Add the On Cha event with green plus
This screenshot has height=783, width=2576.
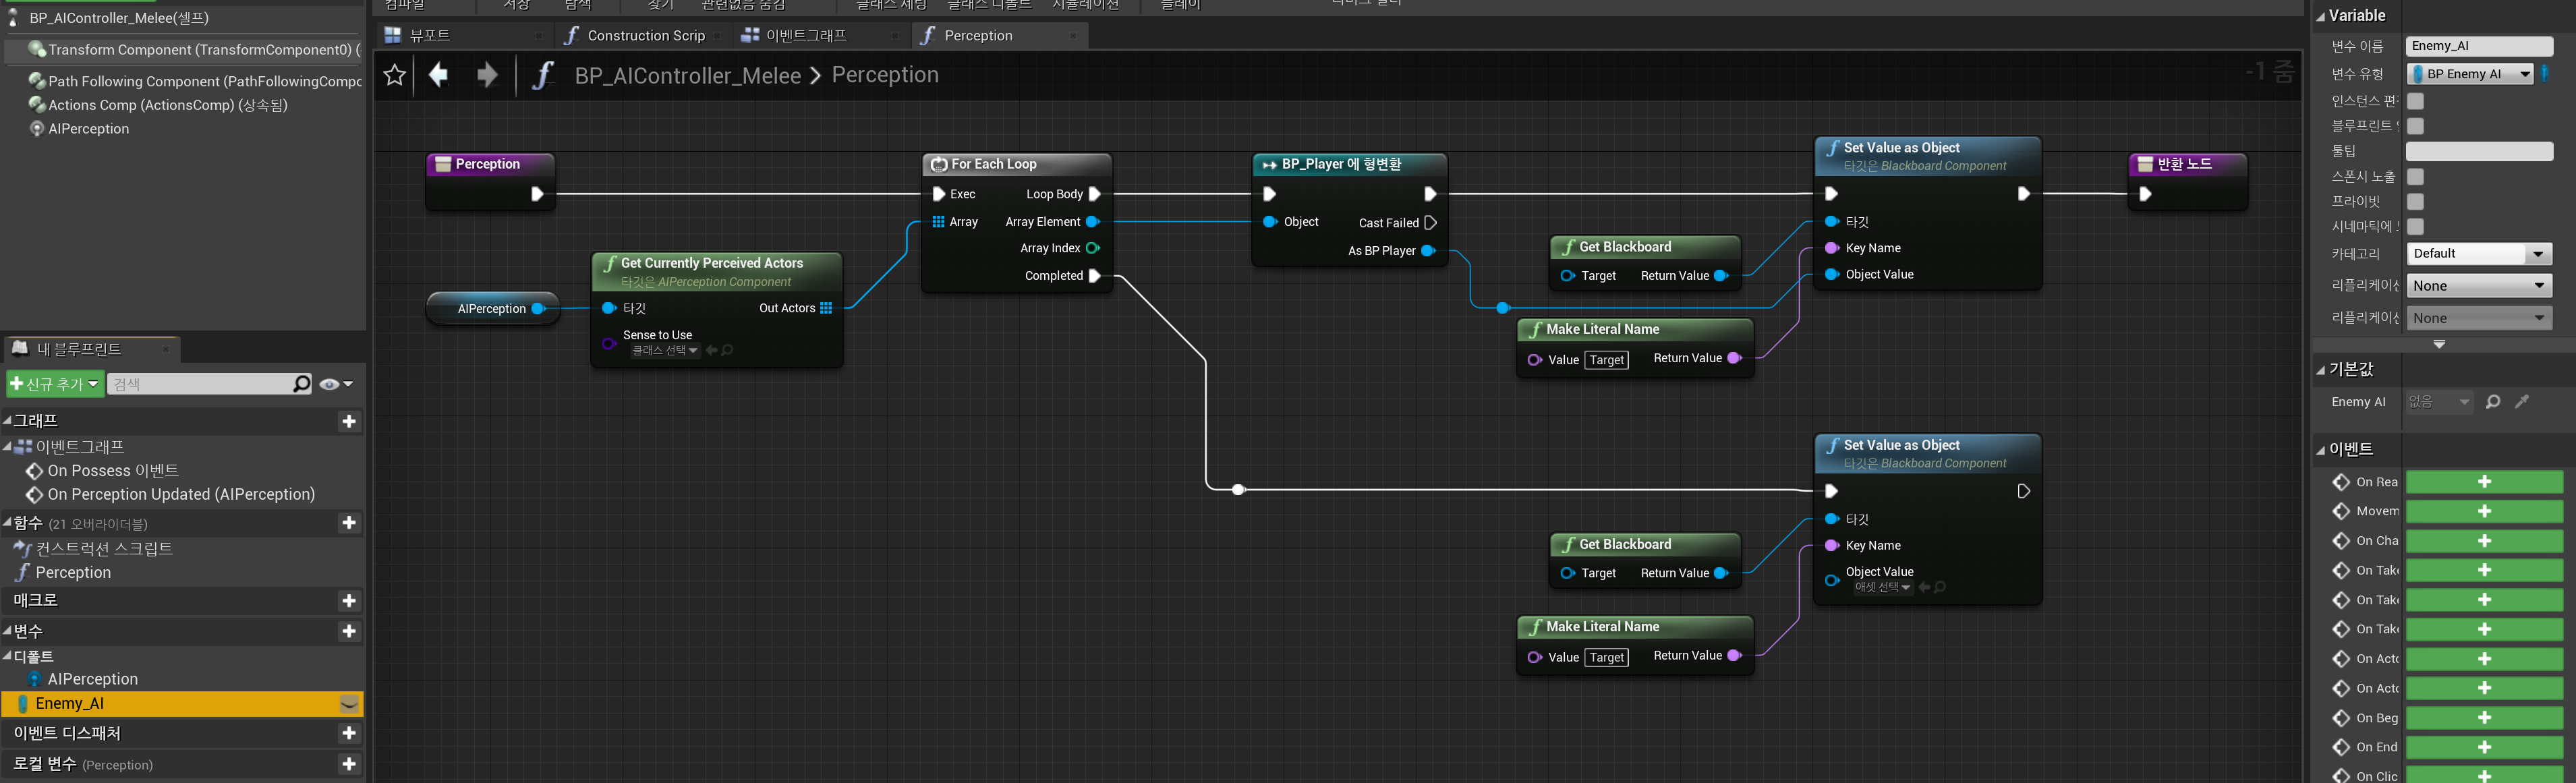[2484, 541]
